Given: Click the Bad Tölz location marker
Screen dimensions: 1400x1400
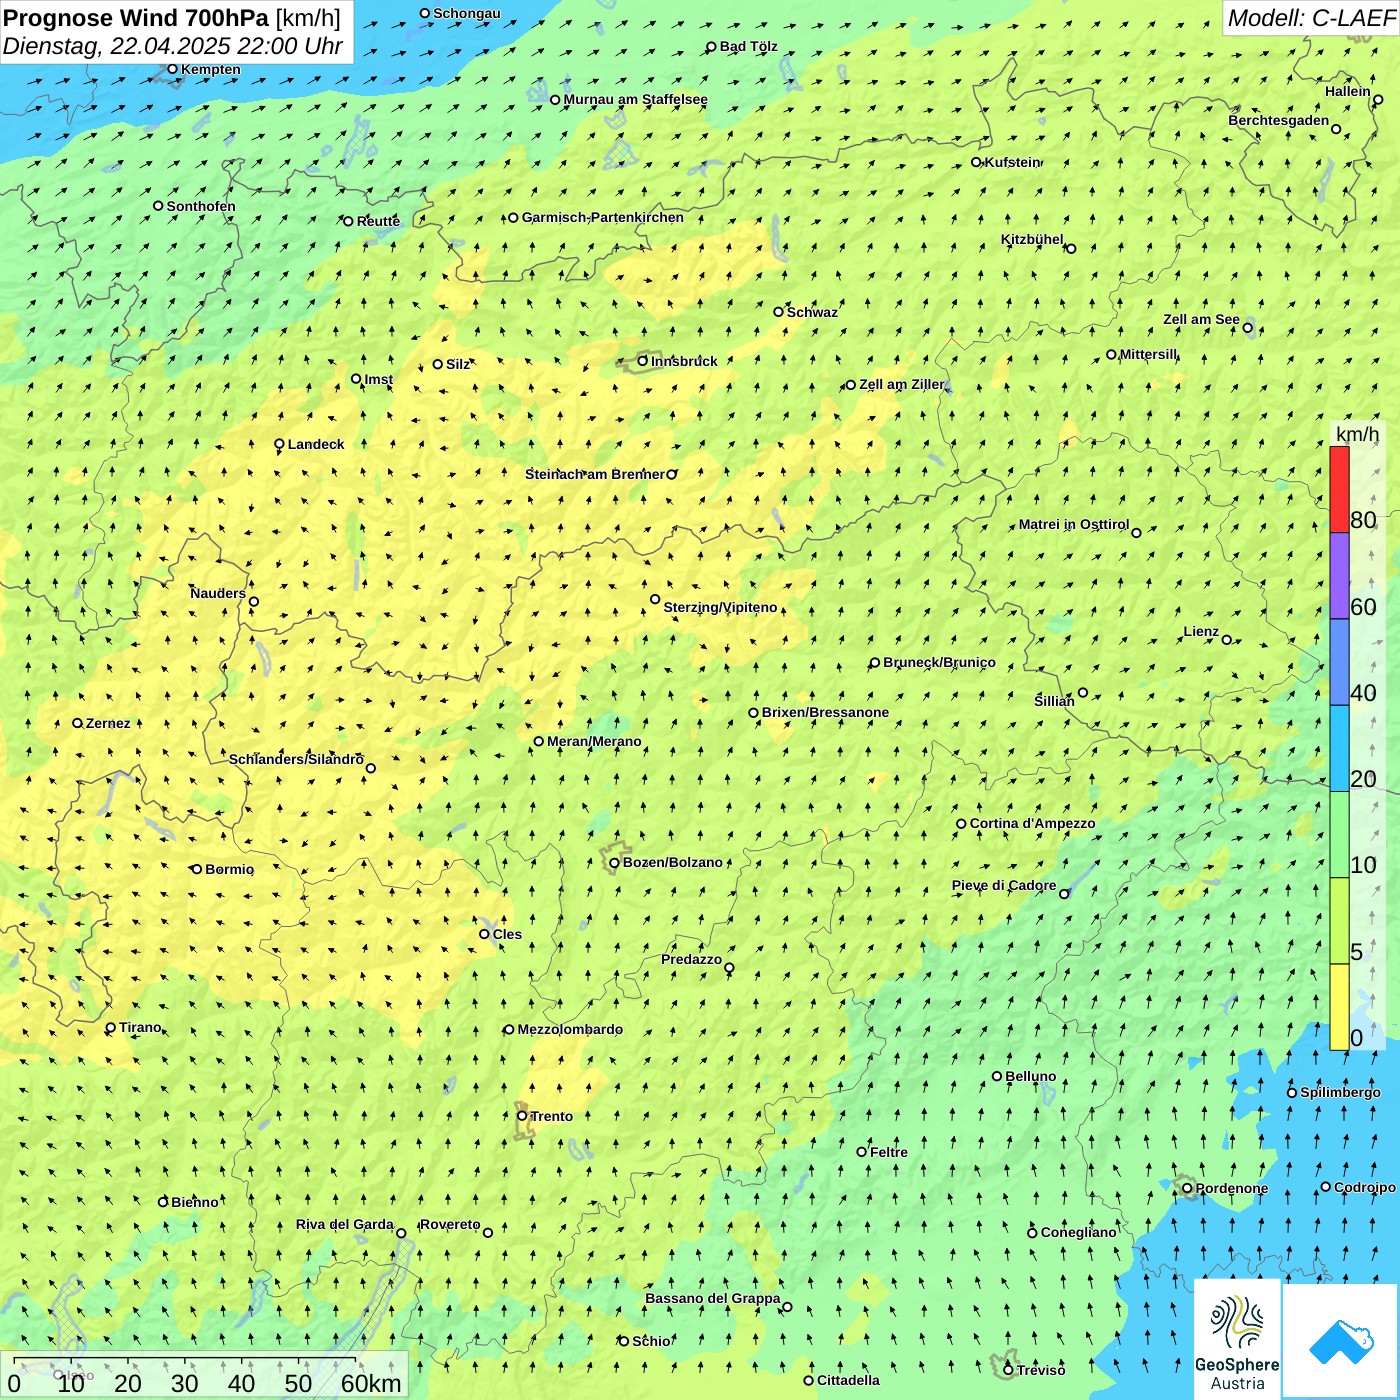Looking at the screenshot, I should 712,46.
